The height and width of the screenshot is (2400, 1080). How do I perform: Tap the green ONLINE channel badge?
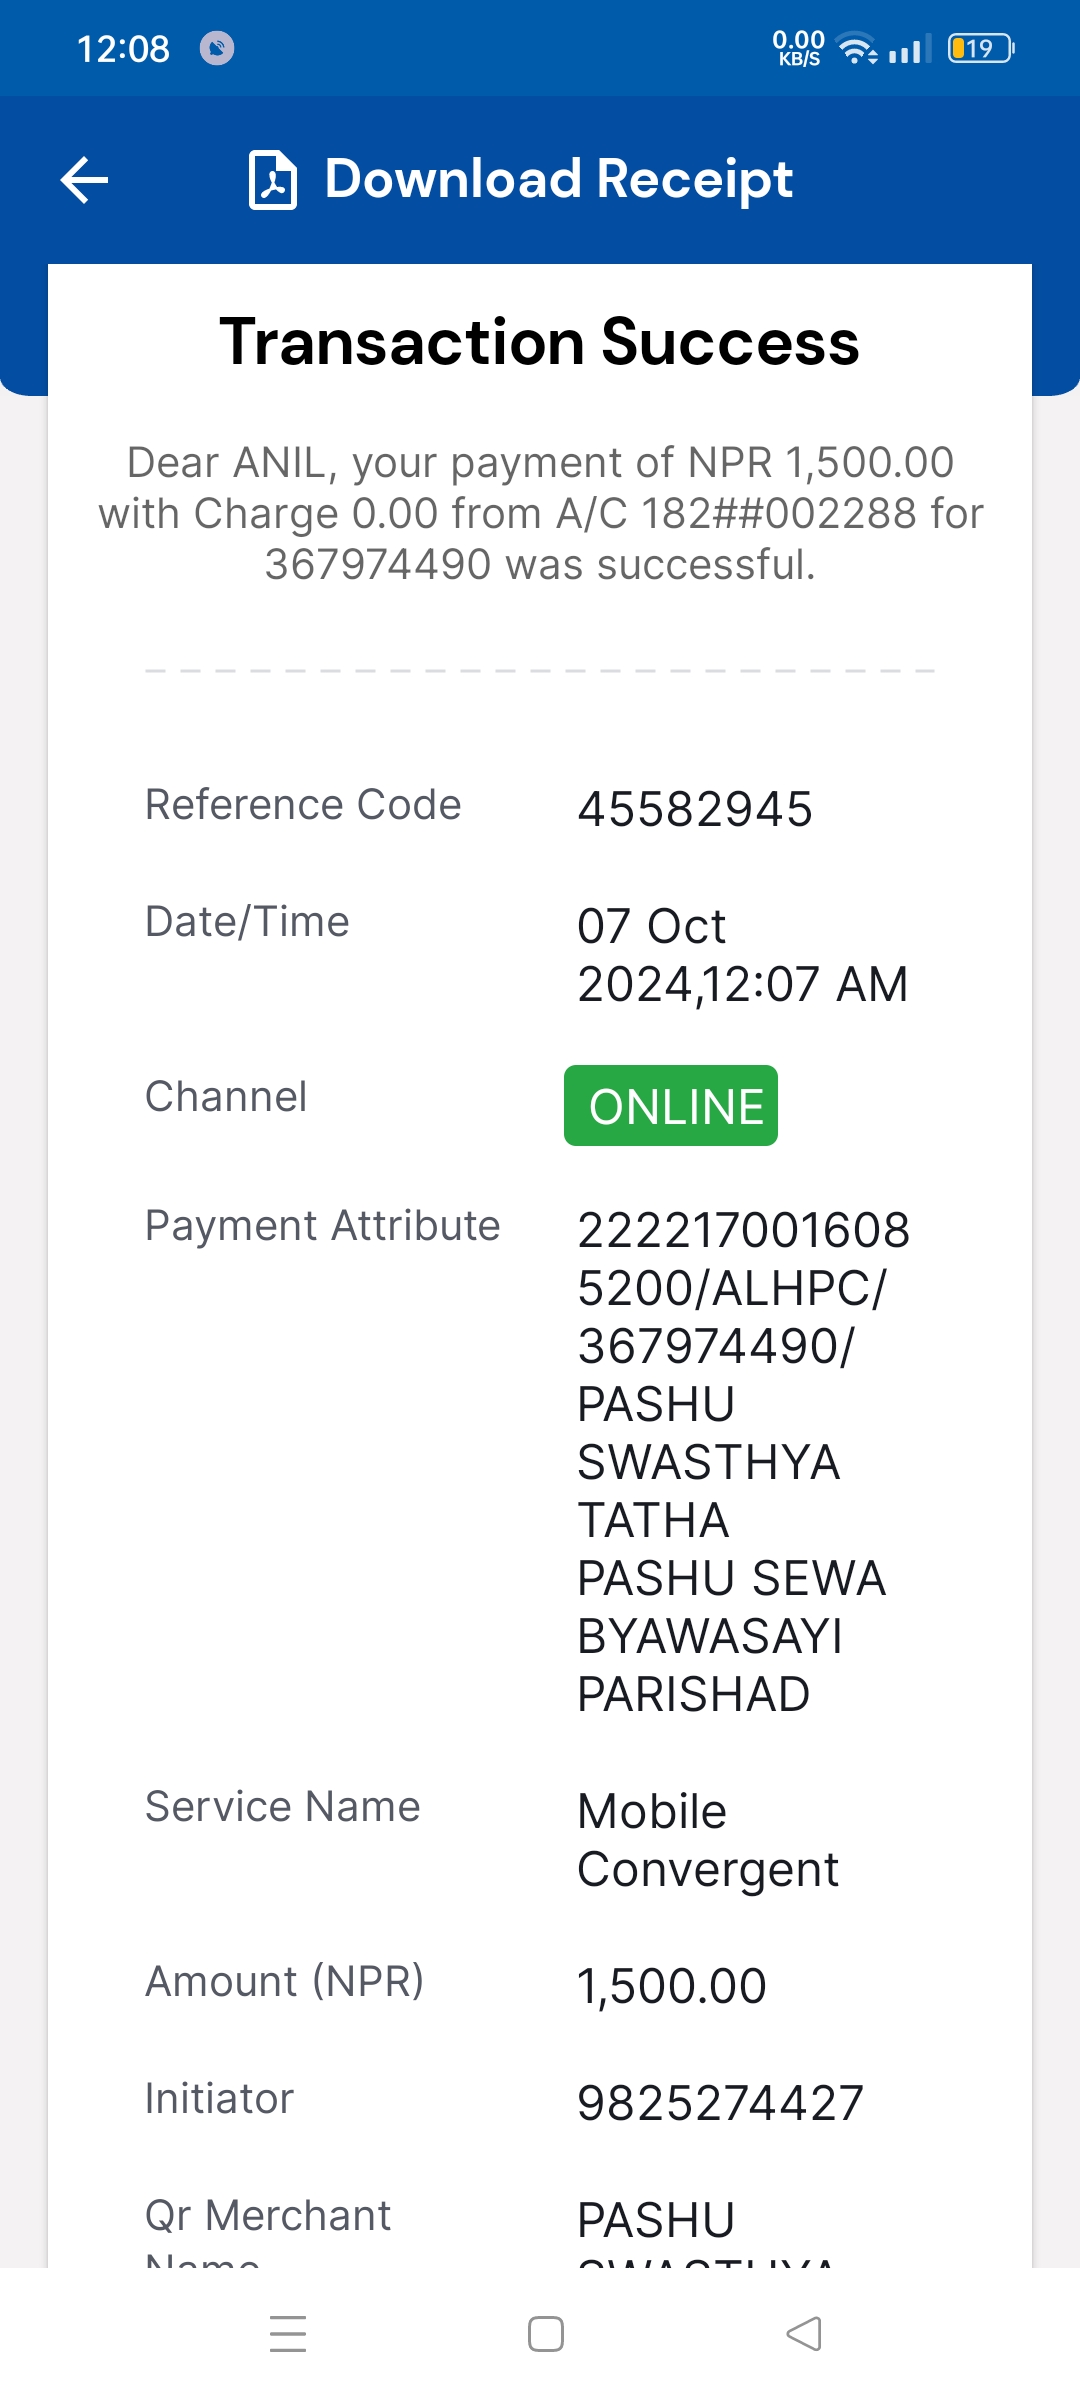click(671, 1105)
